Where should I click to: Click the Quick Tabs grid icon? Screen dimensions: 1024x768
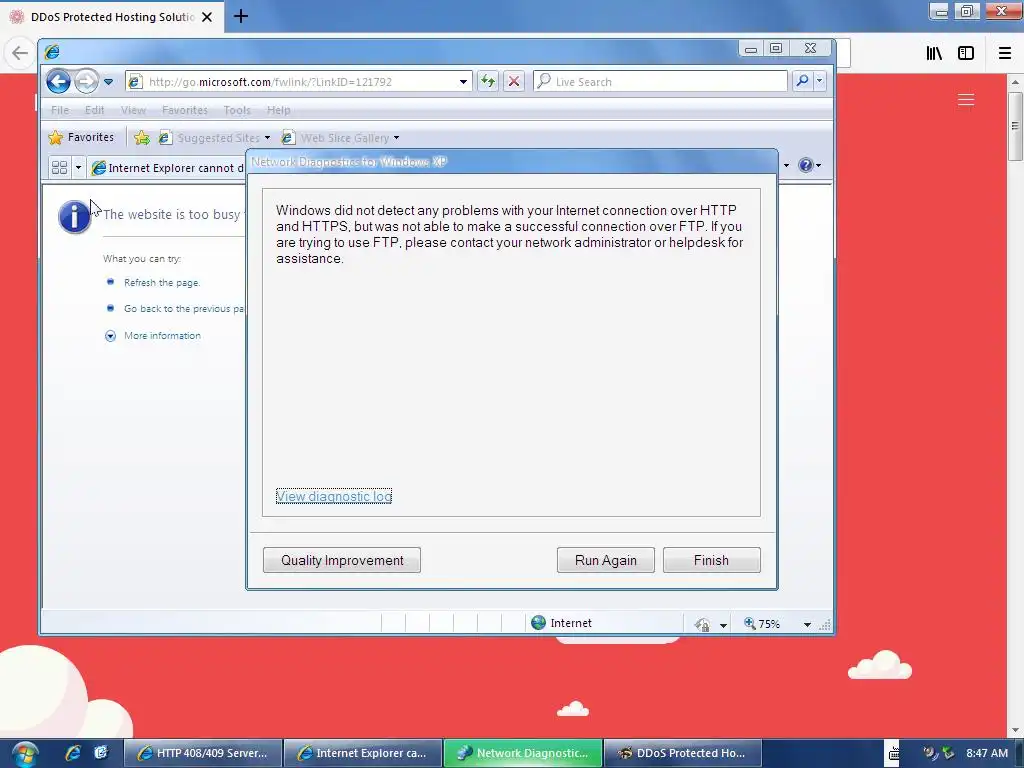pos(59,168)
